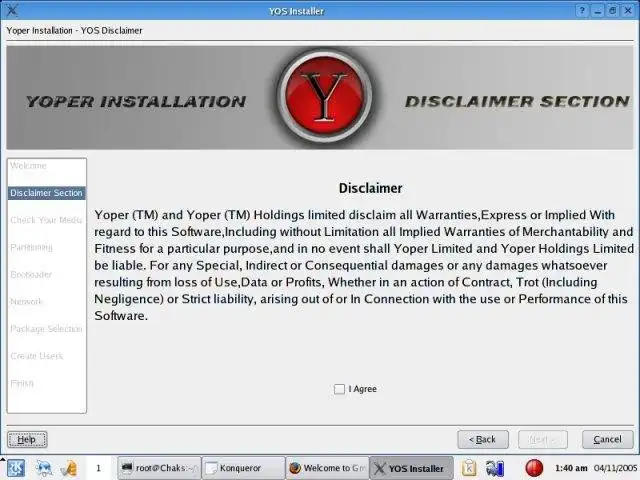Click the red Yoper ball tray icon
The height and width of the screenshot is (480, 640).
tap(534, 468)
